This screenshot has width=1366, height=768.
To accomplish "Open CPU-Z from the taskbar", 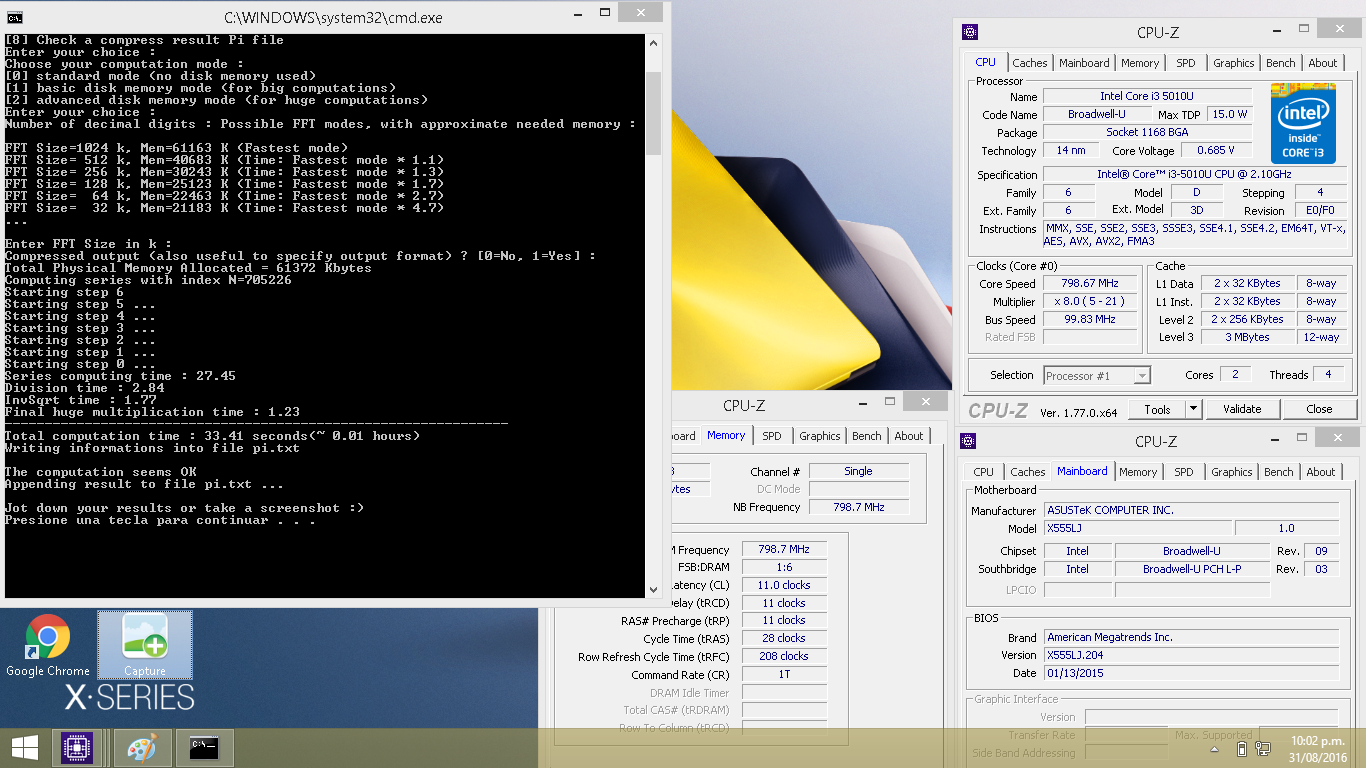I will 77,748.
